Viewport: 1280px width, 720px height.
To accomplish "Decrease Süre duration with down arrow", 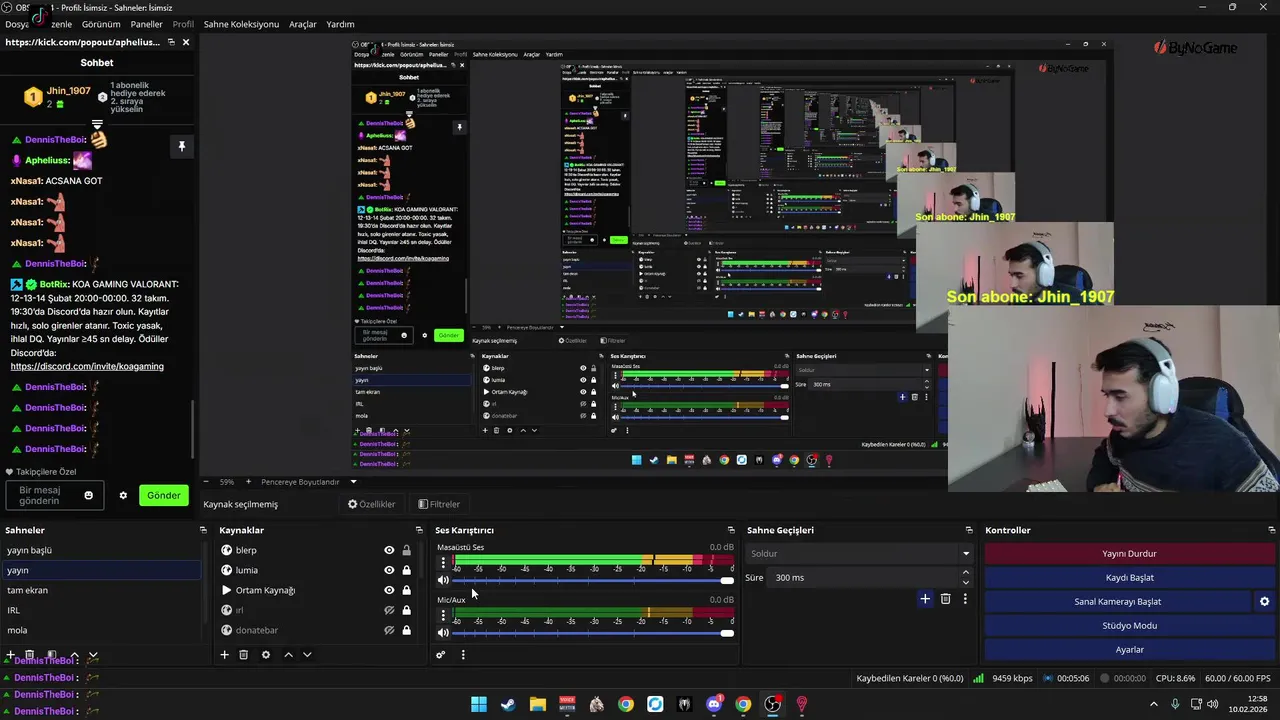I will (x=965, y=583).
